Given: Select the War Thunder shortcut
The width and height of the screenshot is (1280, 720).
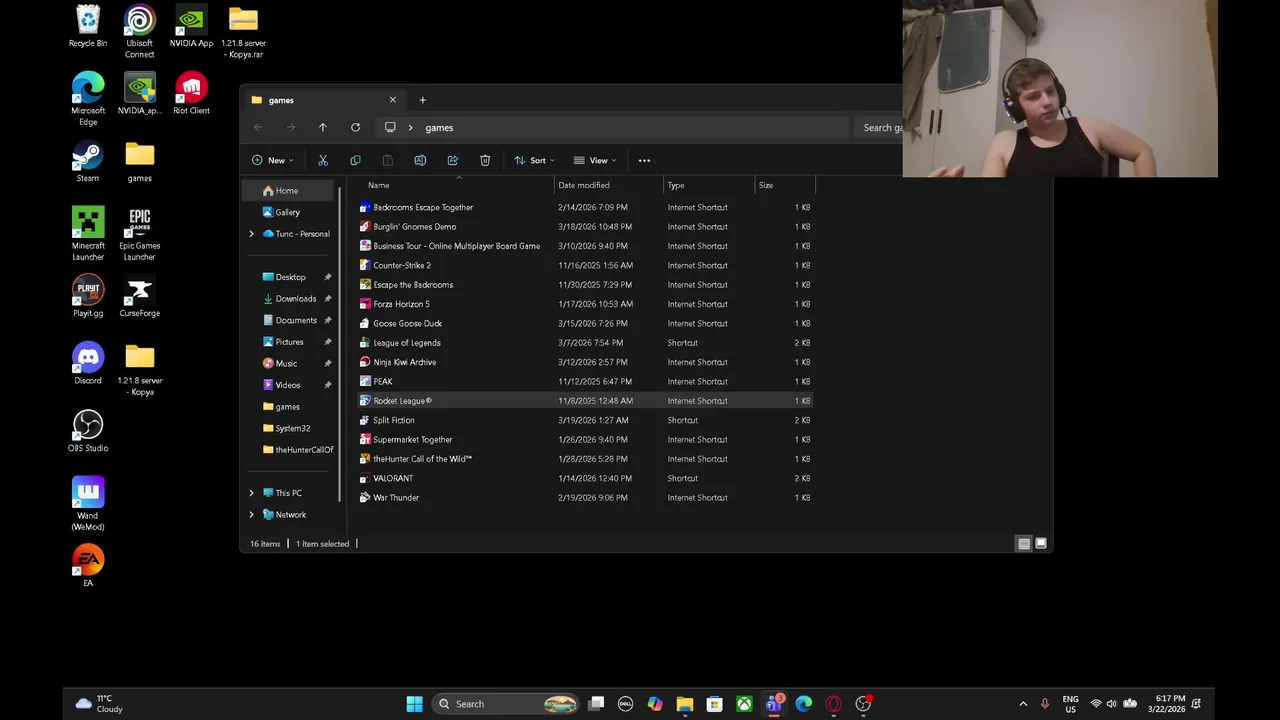Looking at the screenshot, I should (585, 498).
